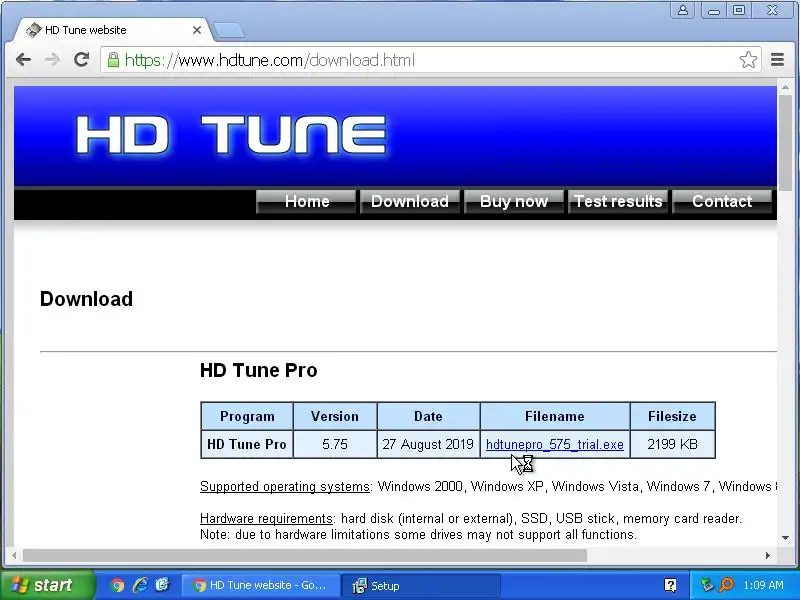The width and height of the screenshot is (800, 600).
Task: Click the green padlock security icon
Action: tap(113, 60)
